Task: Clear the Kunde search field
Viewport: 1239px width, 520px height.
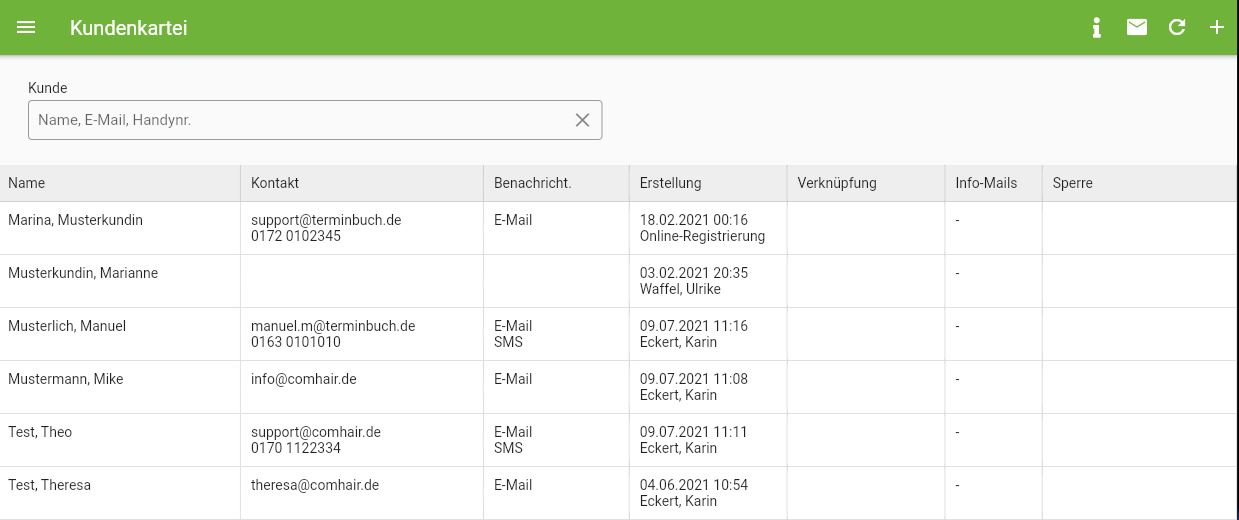Action: point(582,120)
